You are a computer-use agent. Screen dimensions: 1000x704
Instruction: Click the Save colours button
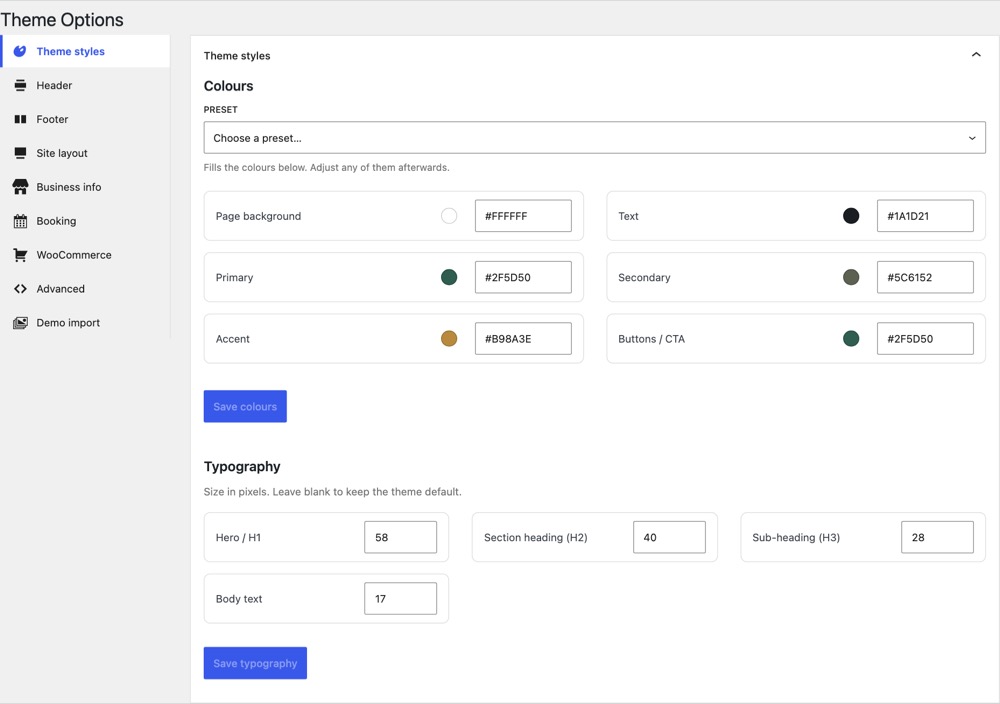click(x=245, y=406)
